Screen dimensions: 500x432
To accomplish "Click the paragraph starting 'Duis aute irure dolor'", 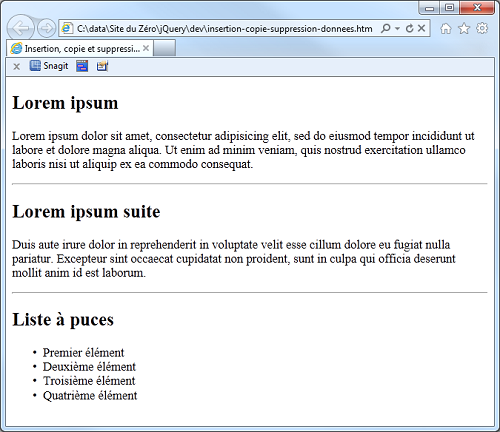I will click(x=234, y=259).
